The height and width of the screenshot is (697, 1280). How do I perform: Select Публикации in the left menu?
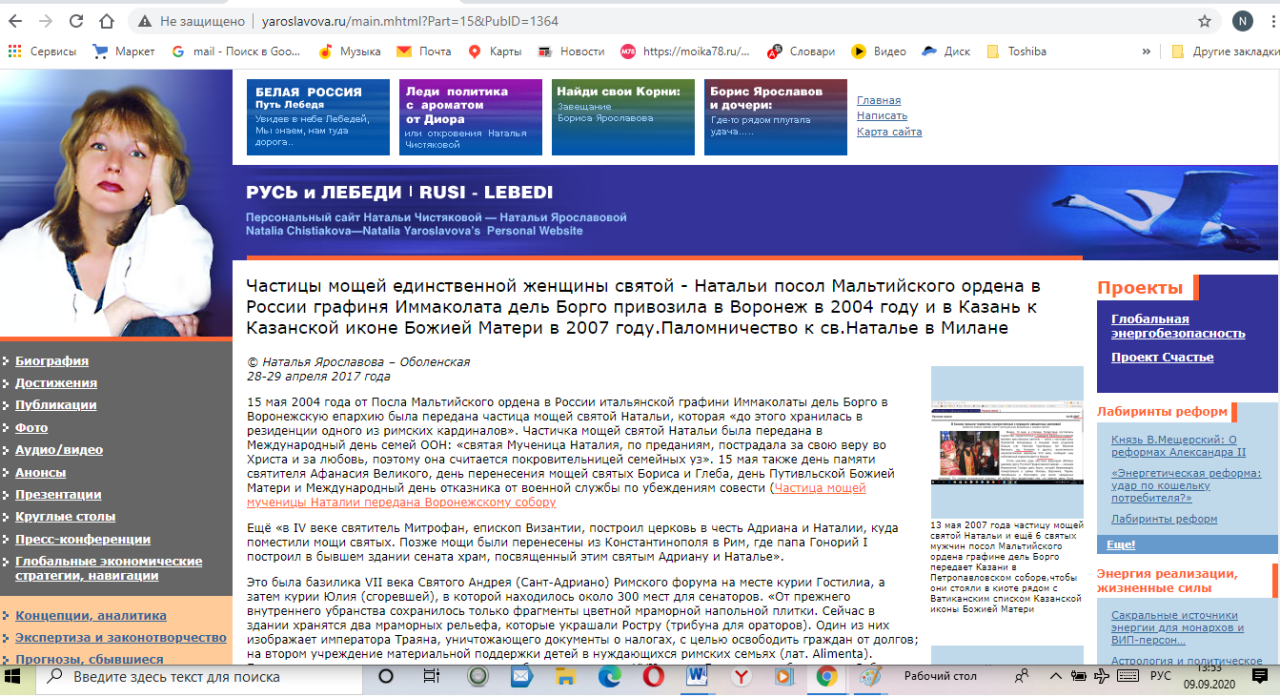point(56,405)
